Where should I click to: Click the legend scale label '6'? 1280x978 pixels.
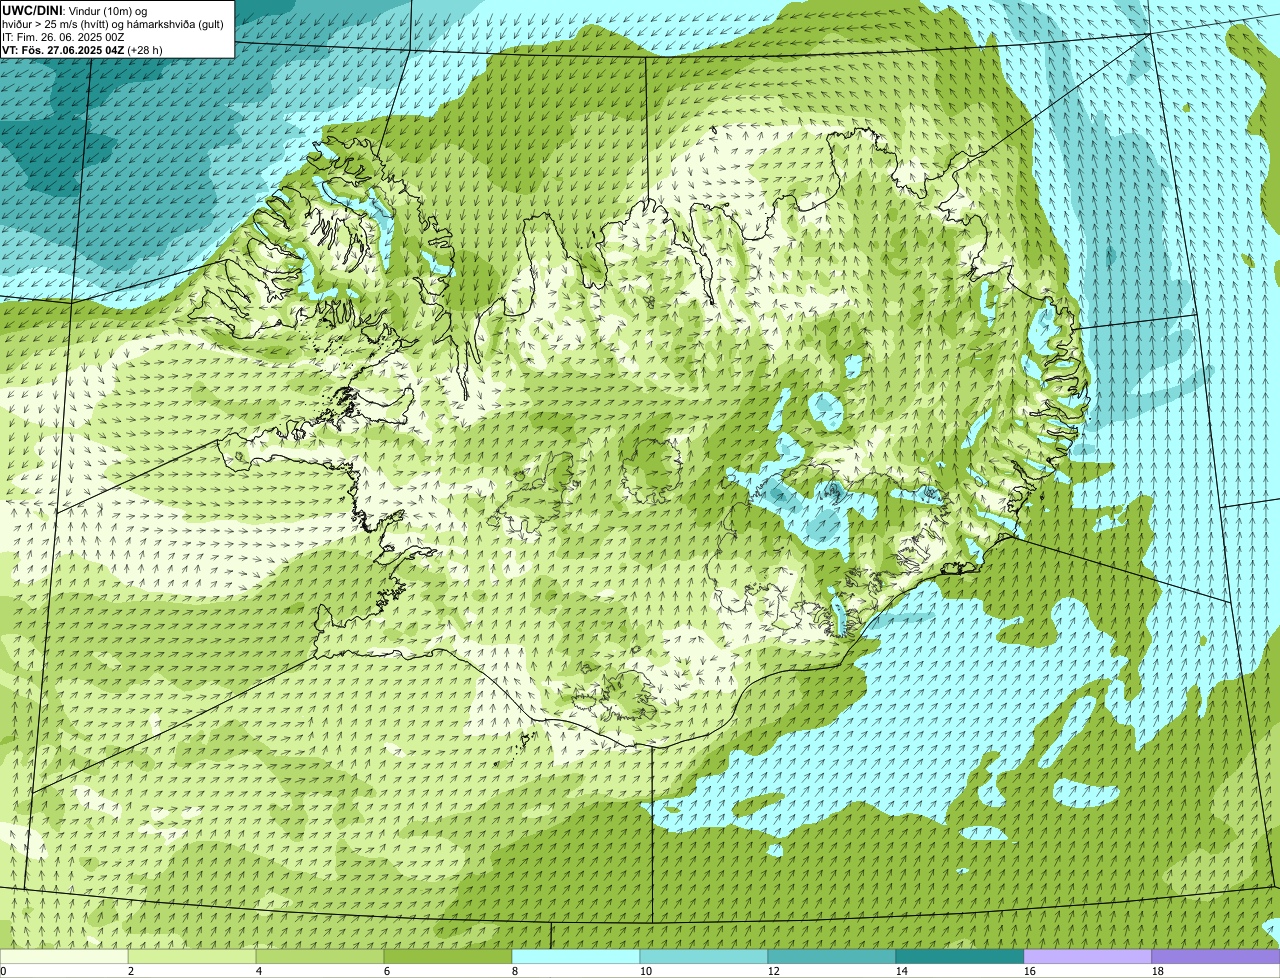pos(387,971)
